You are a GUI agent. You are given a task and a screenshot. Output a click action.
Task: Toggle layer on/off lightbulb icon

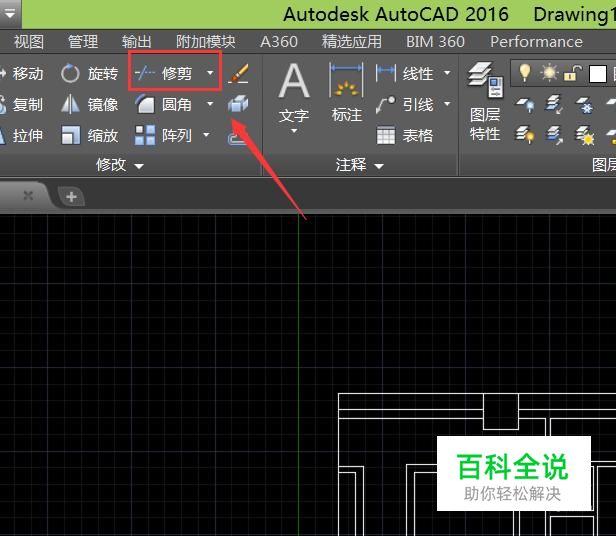(525, 73)
